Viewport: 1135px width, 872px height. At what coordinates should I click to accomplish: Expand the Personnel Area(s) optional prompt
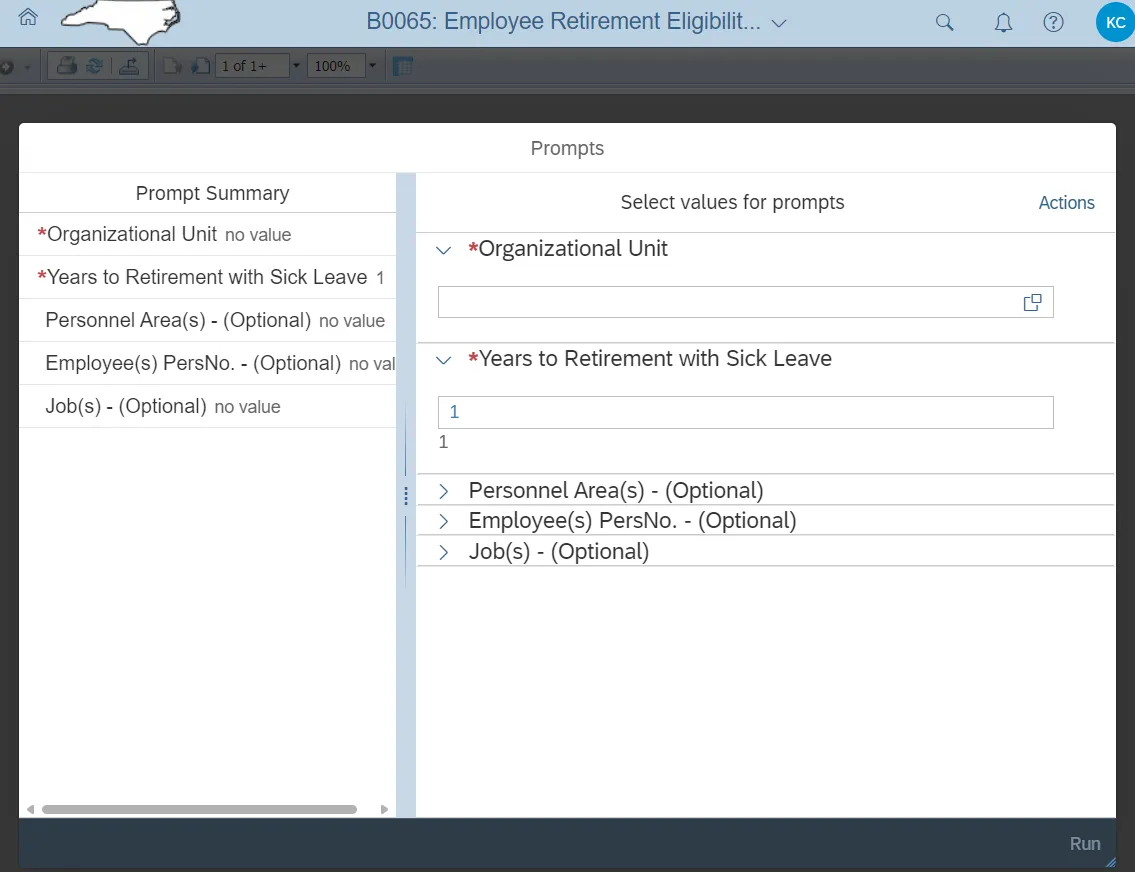444,491
